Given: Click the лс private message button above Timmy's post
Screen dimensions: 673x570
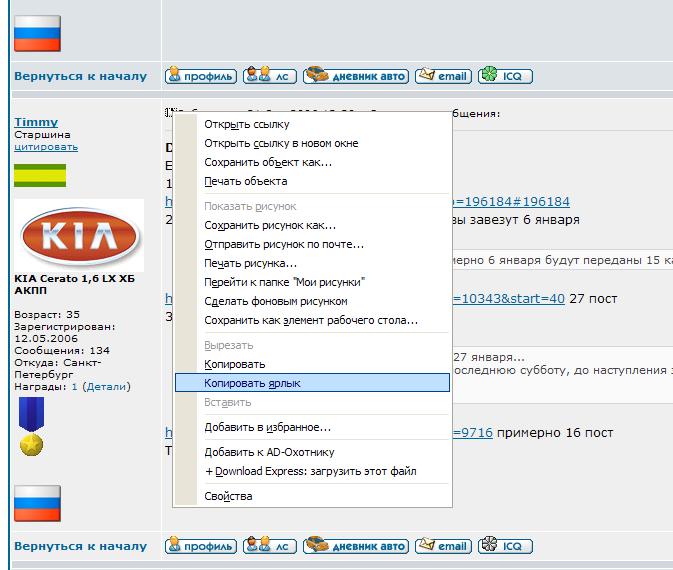Looking at the screenshot, I should coord(270,76).
